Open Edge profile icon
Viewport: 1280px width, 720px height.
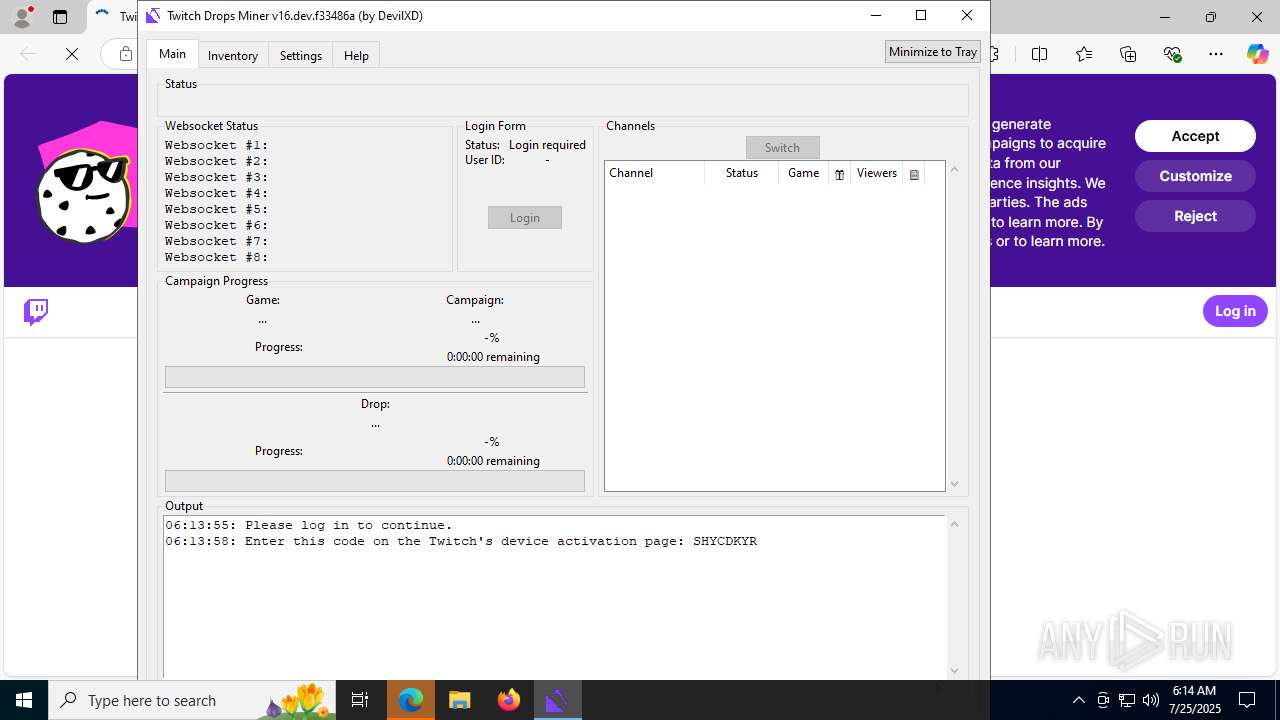click(x=22, y=17)
